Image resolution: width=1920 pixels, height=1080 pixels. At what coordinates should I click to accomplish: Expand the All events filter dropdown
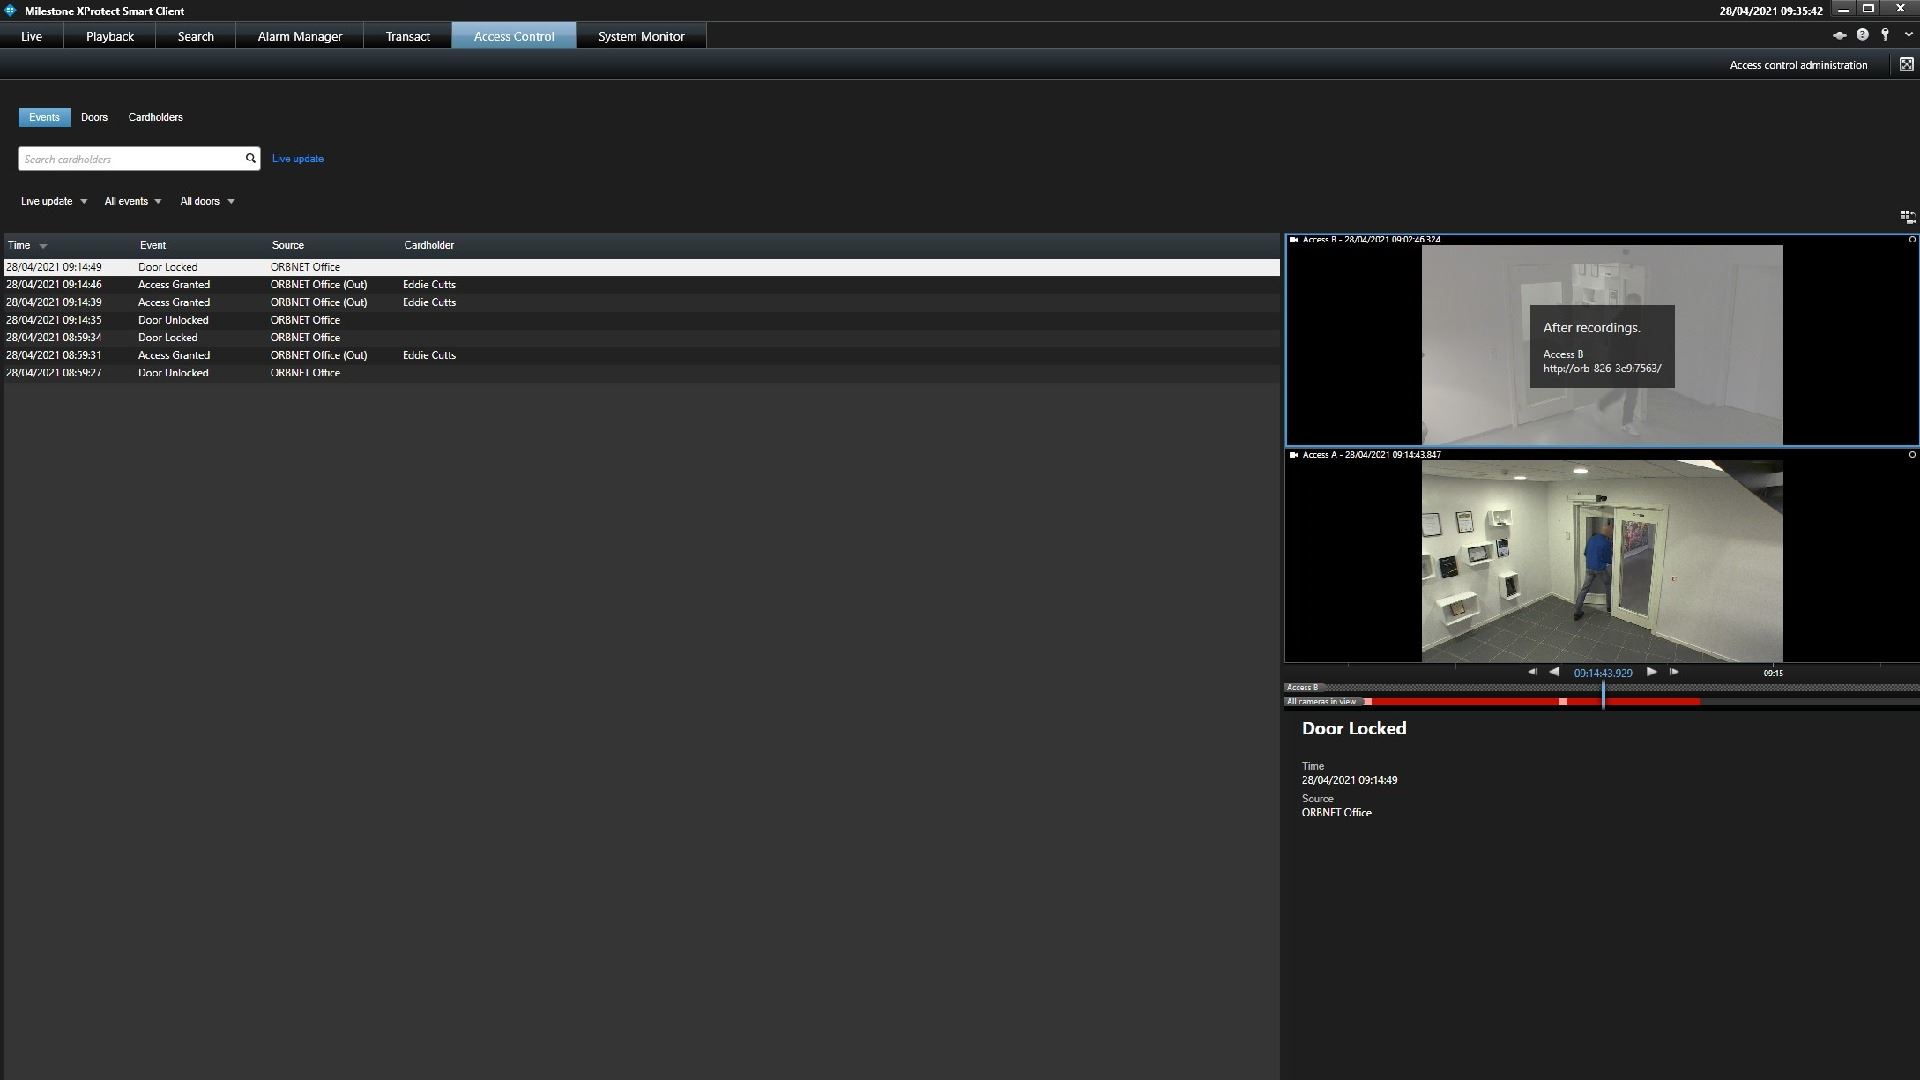tap(133, 201)
